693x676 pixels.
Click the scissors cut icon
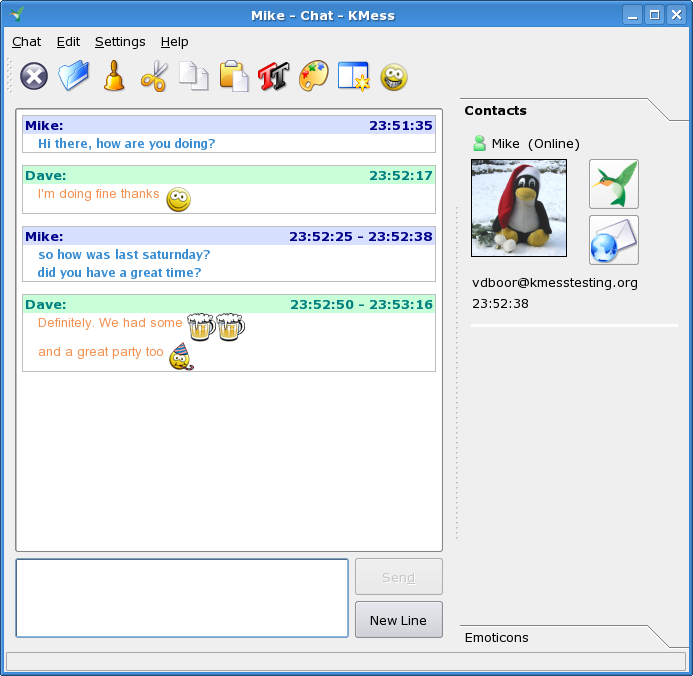point(154,76)
